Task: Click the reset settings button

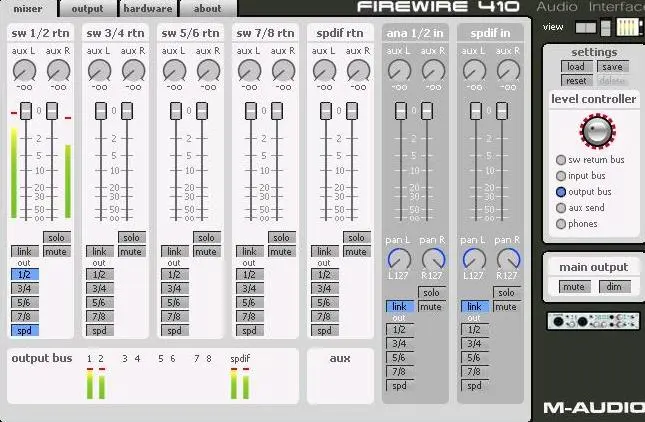Action: point(577,81)
